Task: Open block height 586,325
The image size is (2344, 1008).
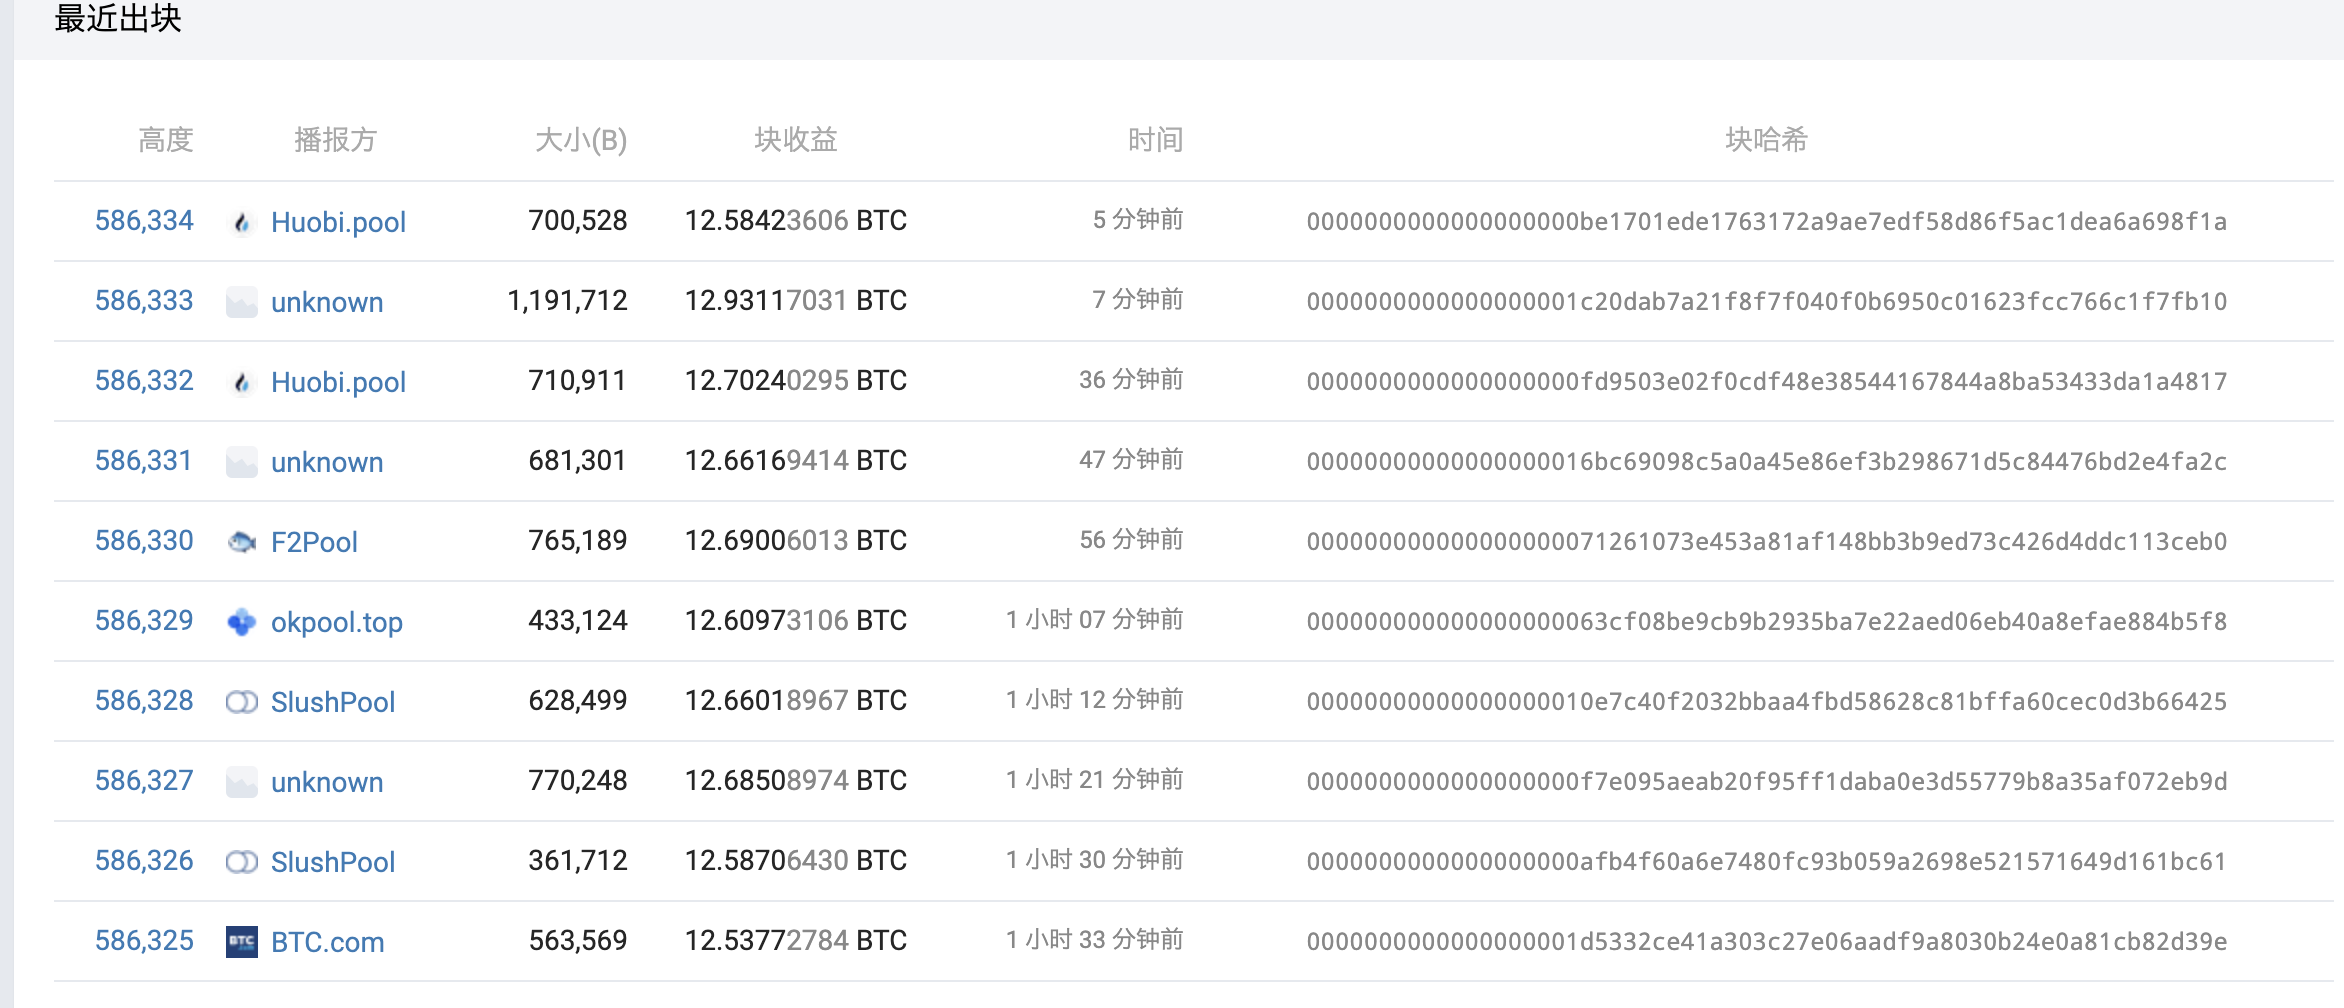Action: [x=144, y=941]
